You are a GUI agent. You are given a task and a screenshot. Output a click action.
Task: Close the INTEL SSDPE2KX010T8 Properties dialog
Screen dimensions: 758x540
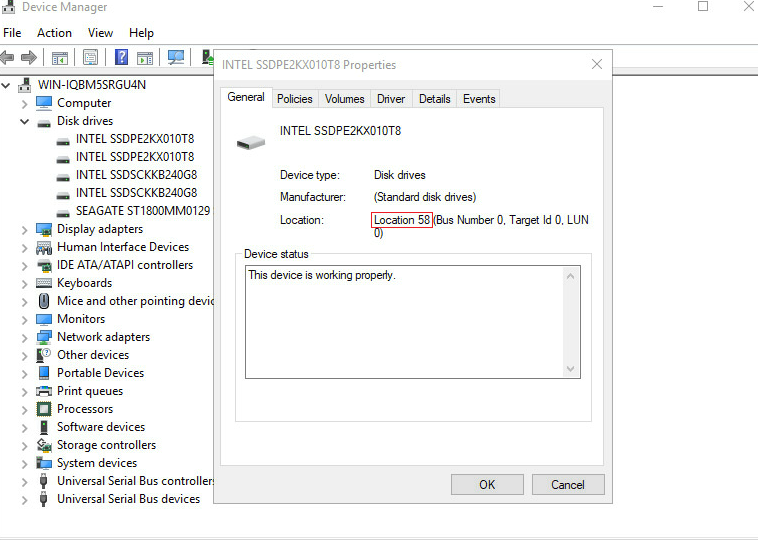[597, 64]
